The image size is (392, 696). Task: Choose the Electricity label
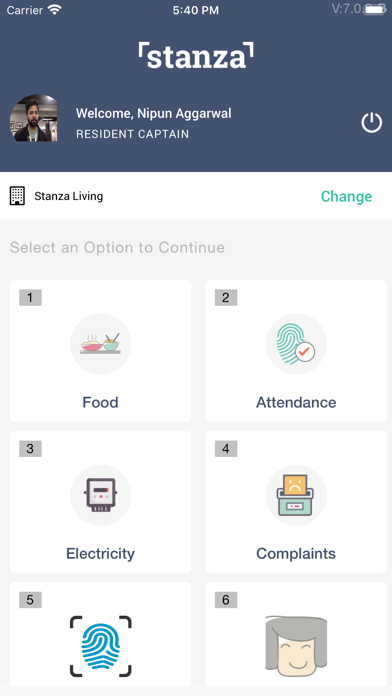pos(100,554)
